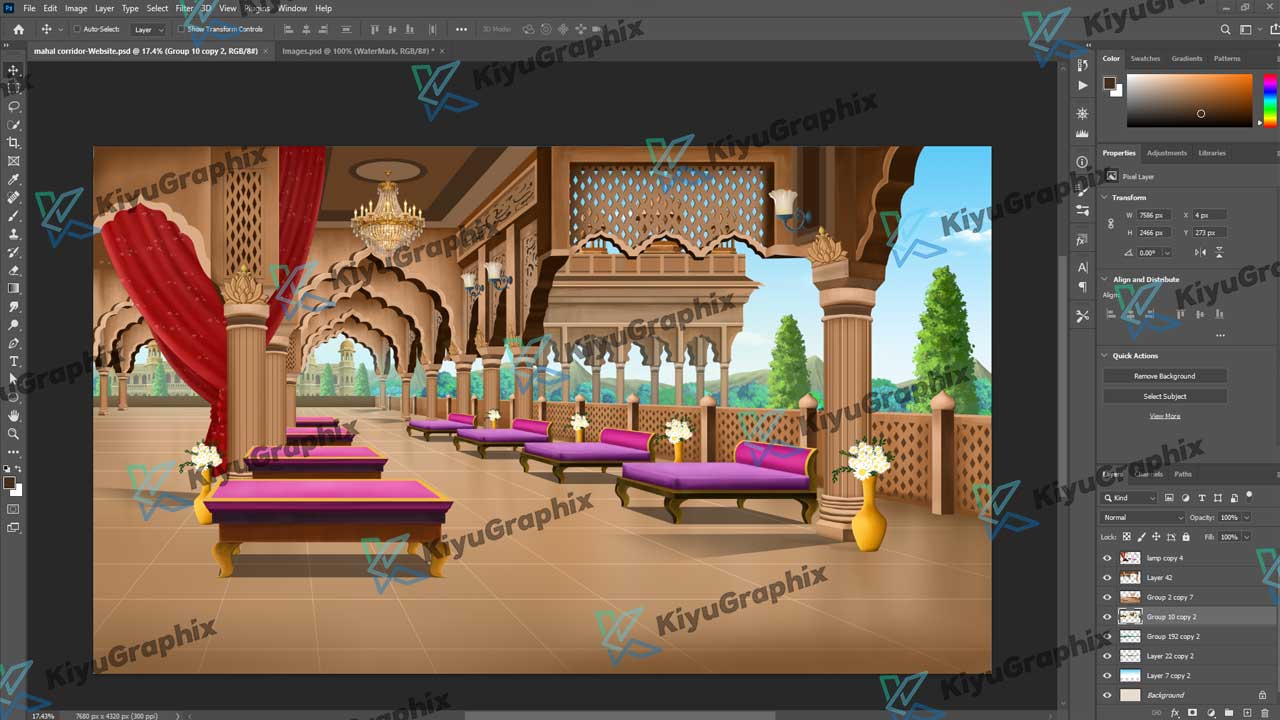The image size is (1280, 720).
Task: Select the Hand tool
Action: 14,415
